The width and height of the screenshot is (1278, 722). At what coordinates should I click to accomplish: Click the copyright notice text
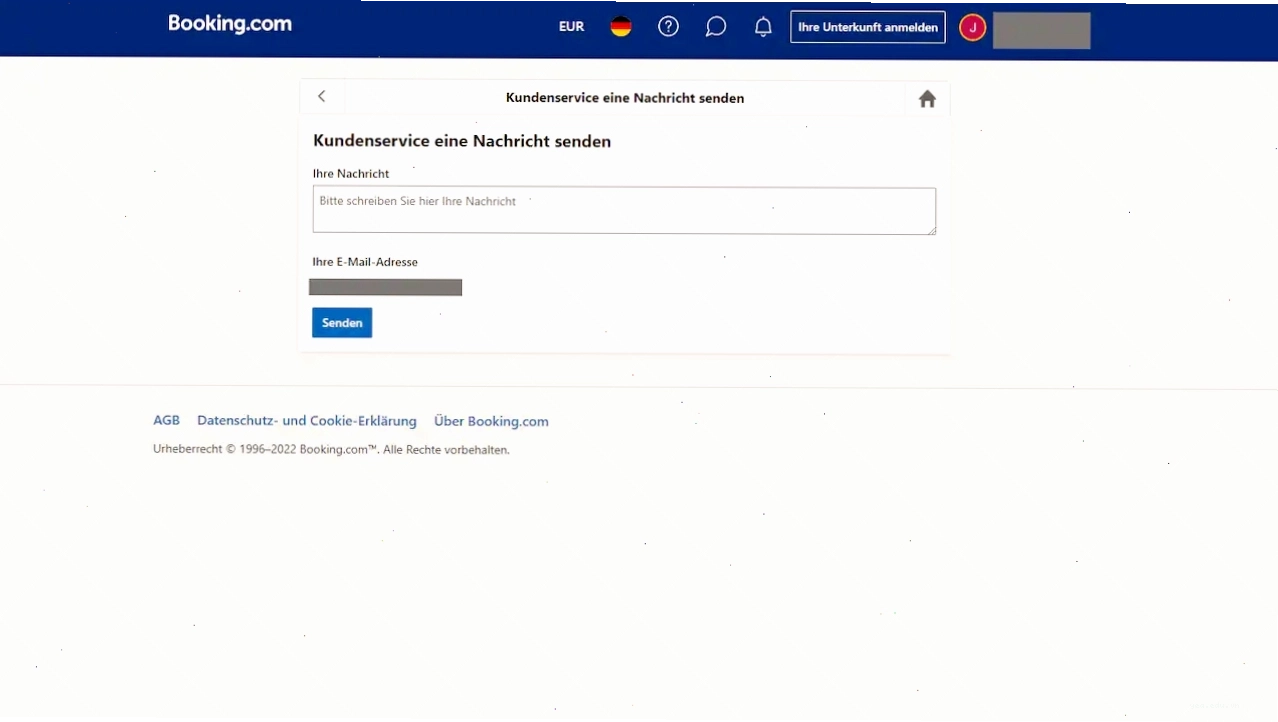(x=331, y=450)
